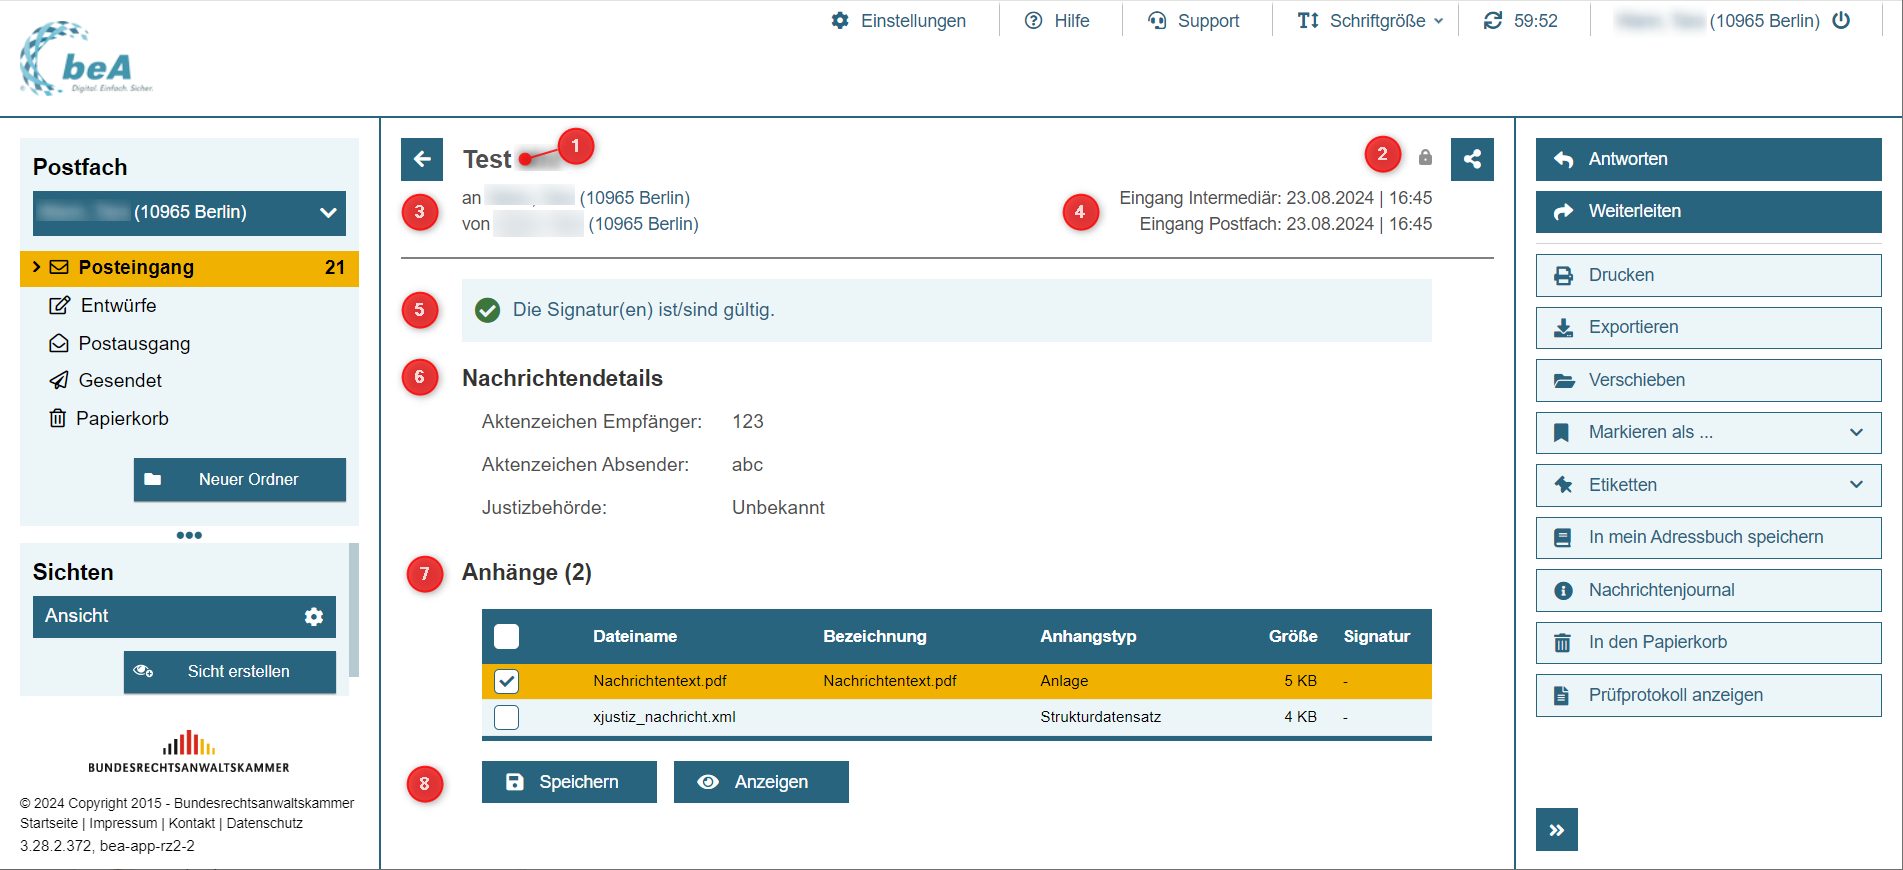Click the logout power icon

[x=1841, y=21]
